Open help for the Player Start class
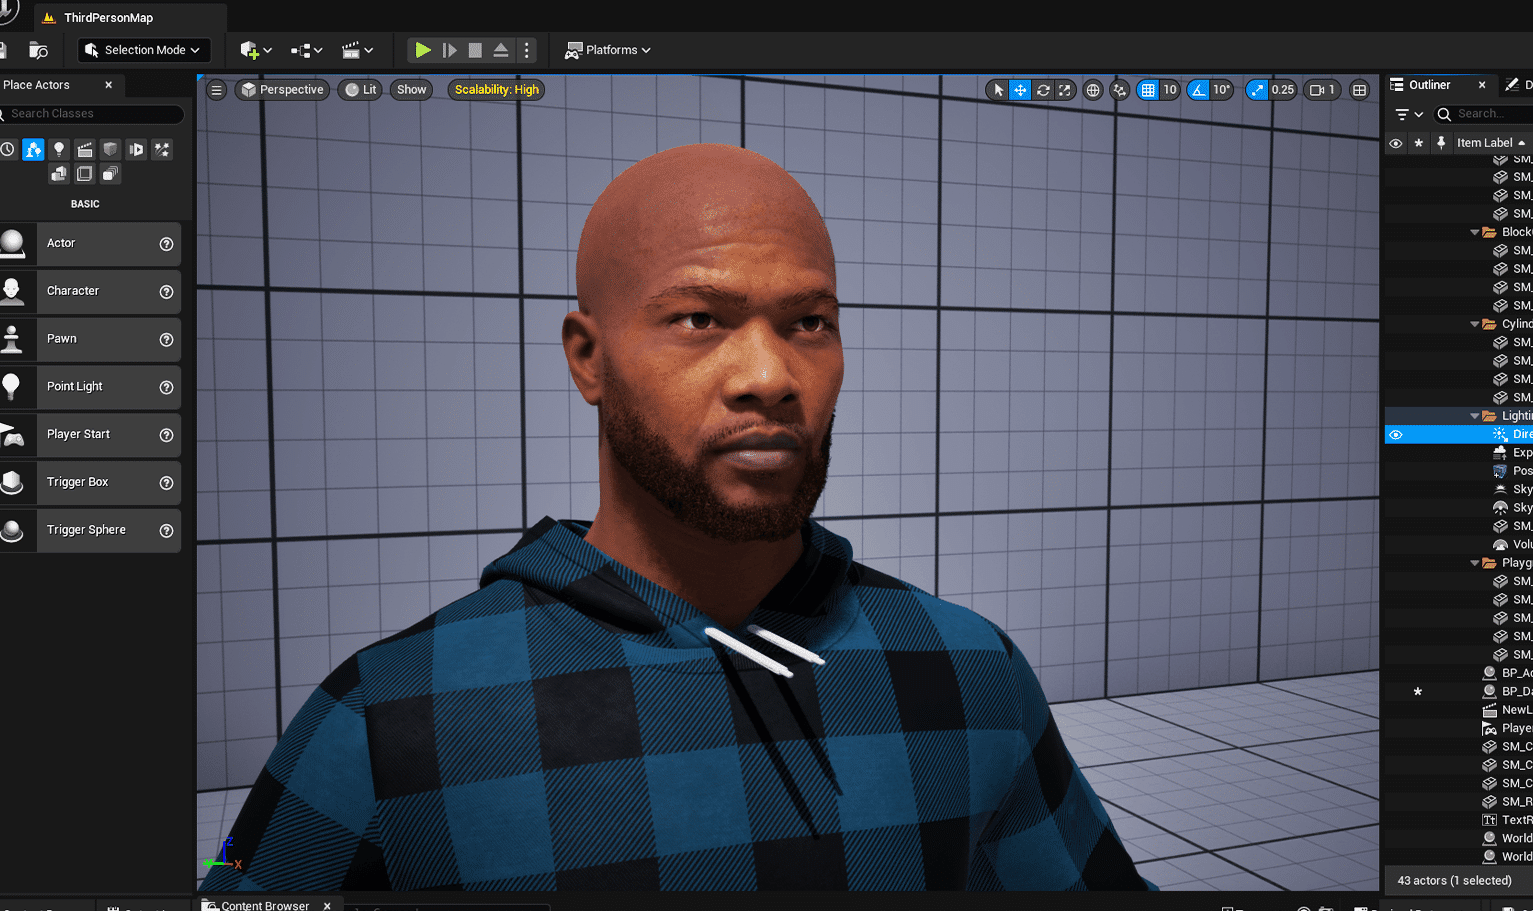 tap(167, 435)
